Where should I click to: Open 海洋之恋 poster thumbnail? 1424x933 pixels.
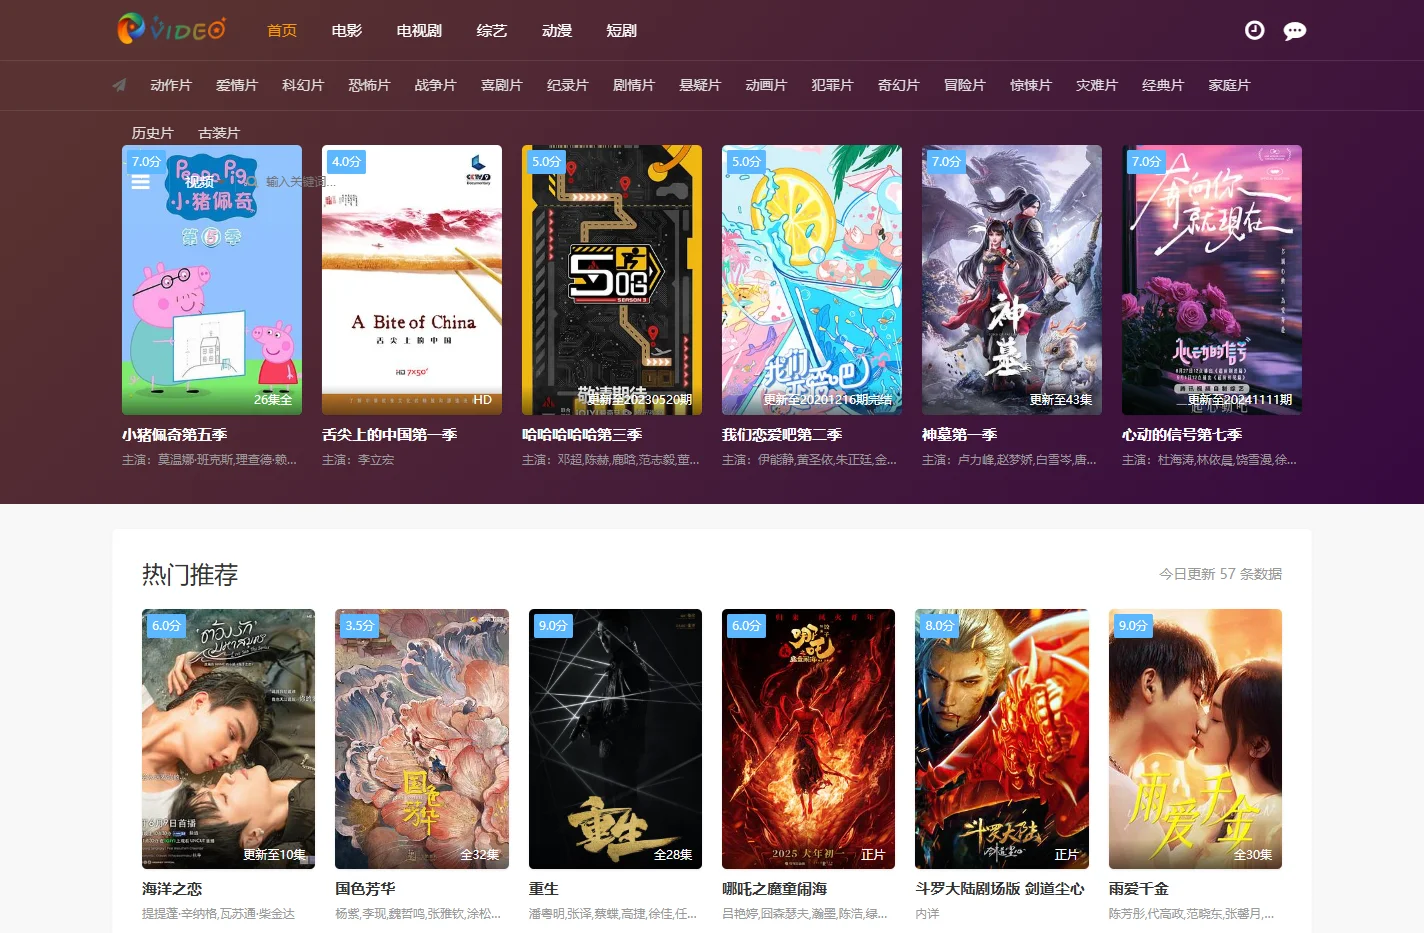point(228,739)
